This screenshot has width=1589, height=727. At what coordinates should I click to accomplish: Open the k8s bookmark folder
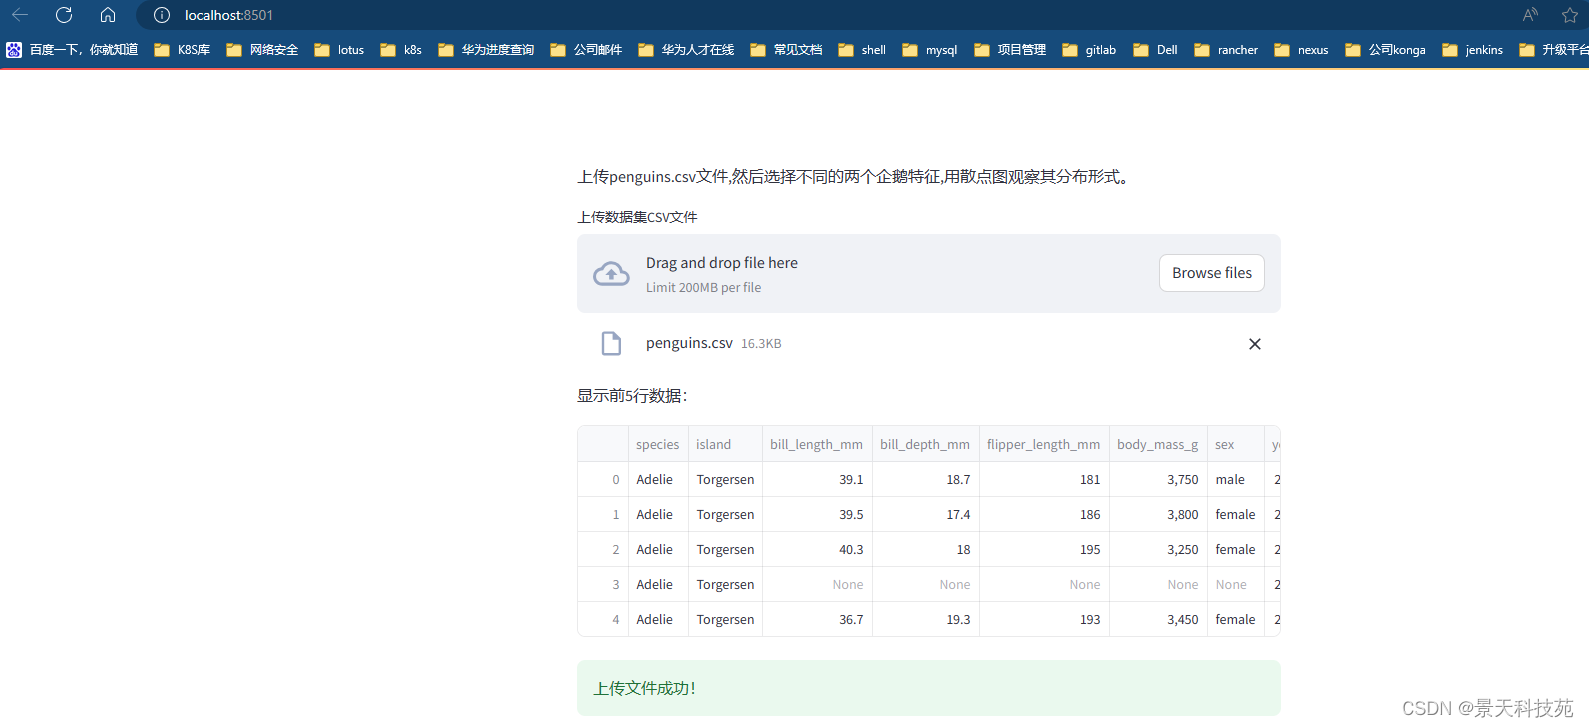401,50
